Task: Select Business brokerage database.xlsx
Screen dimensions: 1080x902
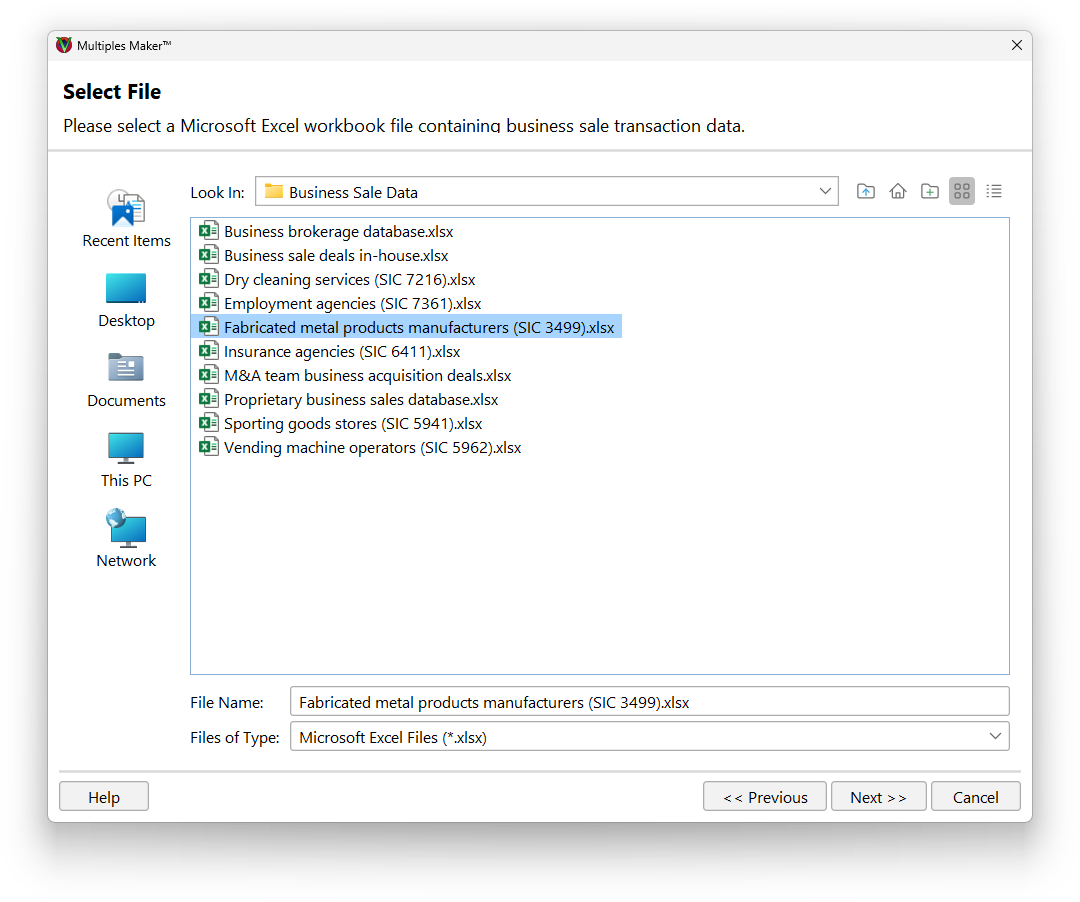Action: click(x=339, y=231)
